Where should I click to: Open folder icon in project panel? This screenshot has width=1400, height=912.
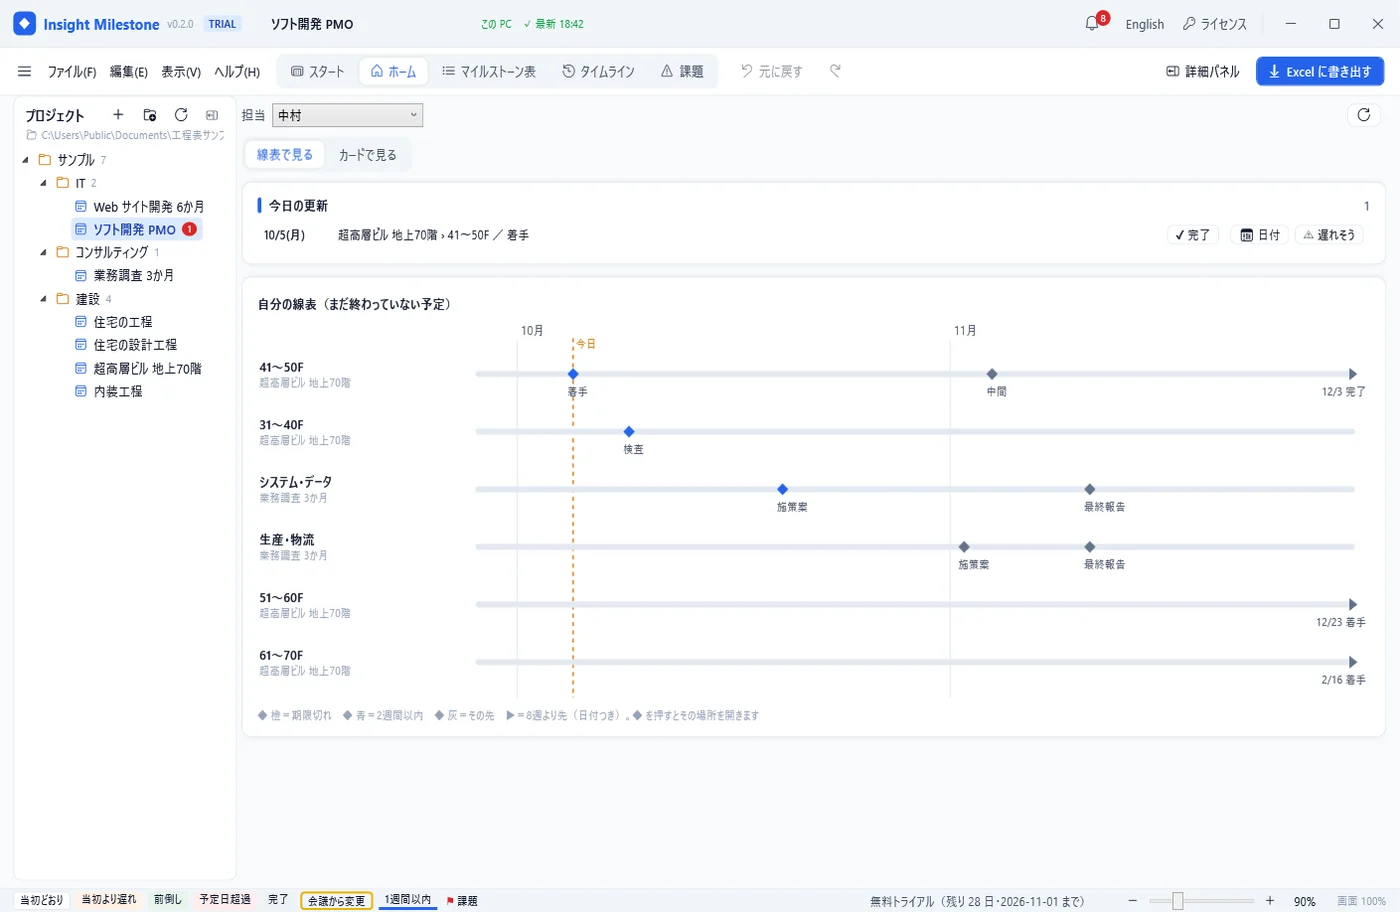[150, 115]
